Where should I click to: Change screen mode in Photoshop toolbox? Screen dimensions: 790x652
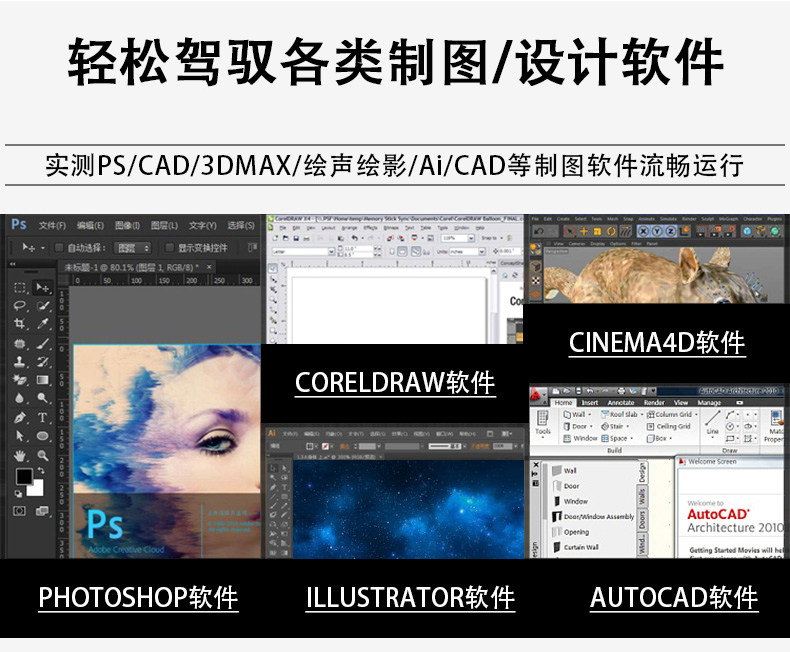pyautogui.click(x=42, y=511)
